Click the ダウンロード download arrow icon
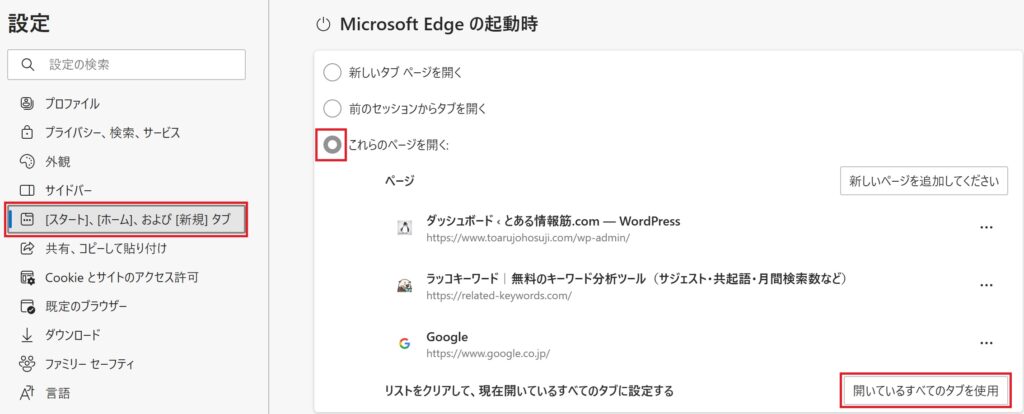The height and width of the screenshot is (414, 1024). click(27, 335)
